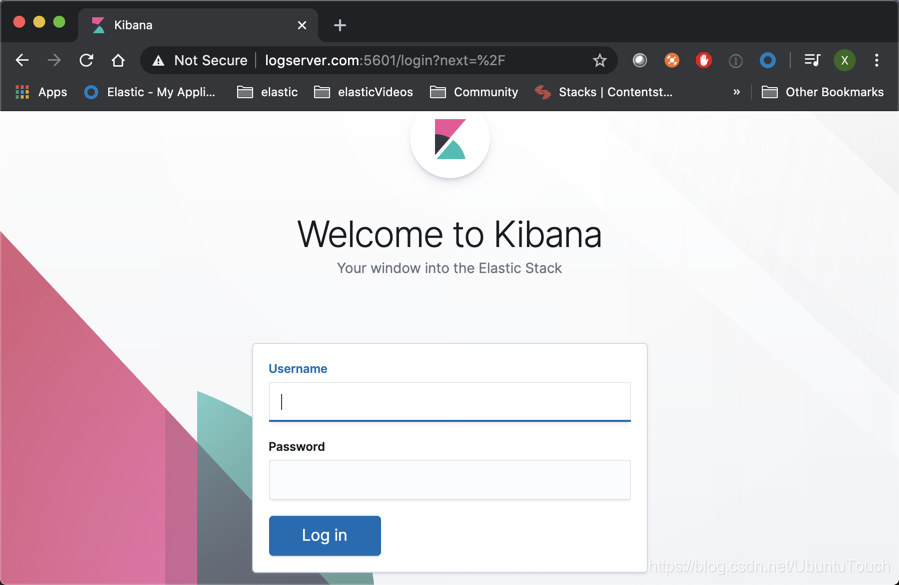Open the Elastic - My Appli... bookmark
Image resolution: width=899 pixels, height=585 pixels.
(x=150, y=92)
